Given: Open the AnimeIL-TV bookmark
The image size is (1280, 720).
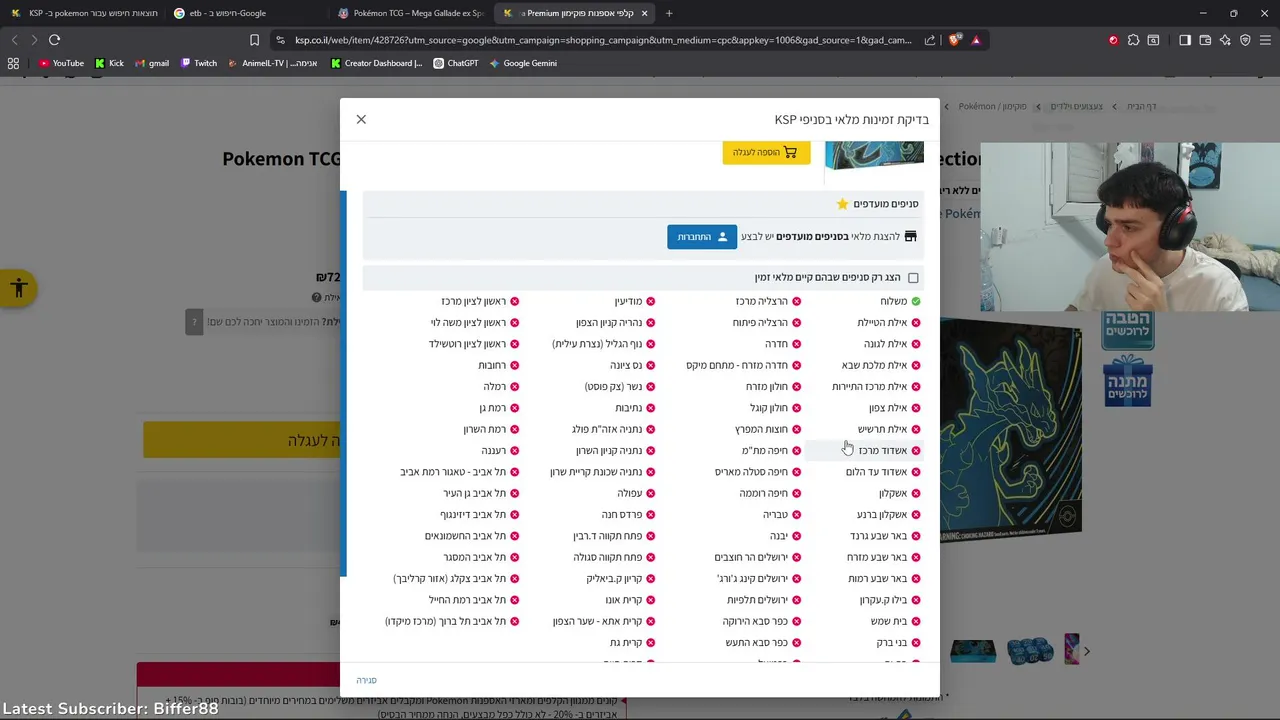Looking at the screenshot, I should tap(272, 63).
